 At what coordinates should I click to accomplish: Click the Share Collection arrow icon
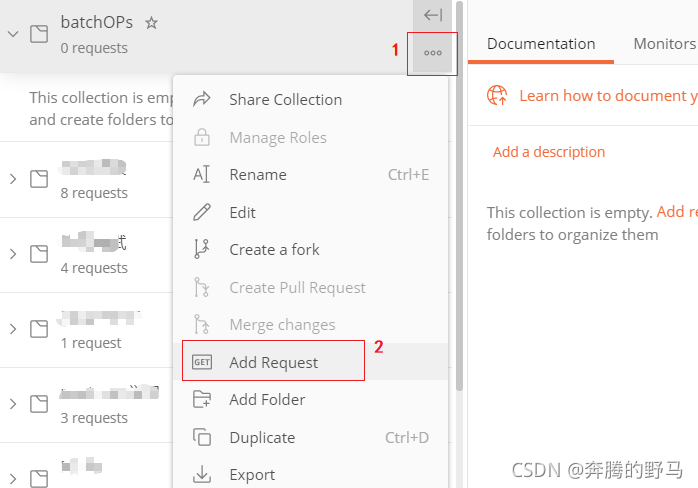pos(202,99)
